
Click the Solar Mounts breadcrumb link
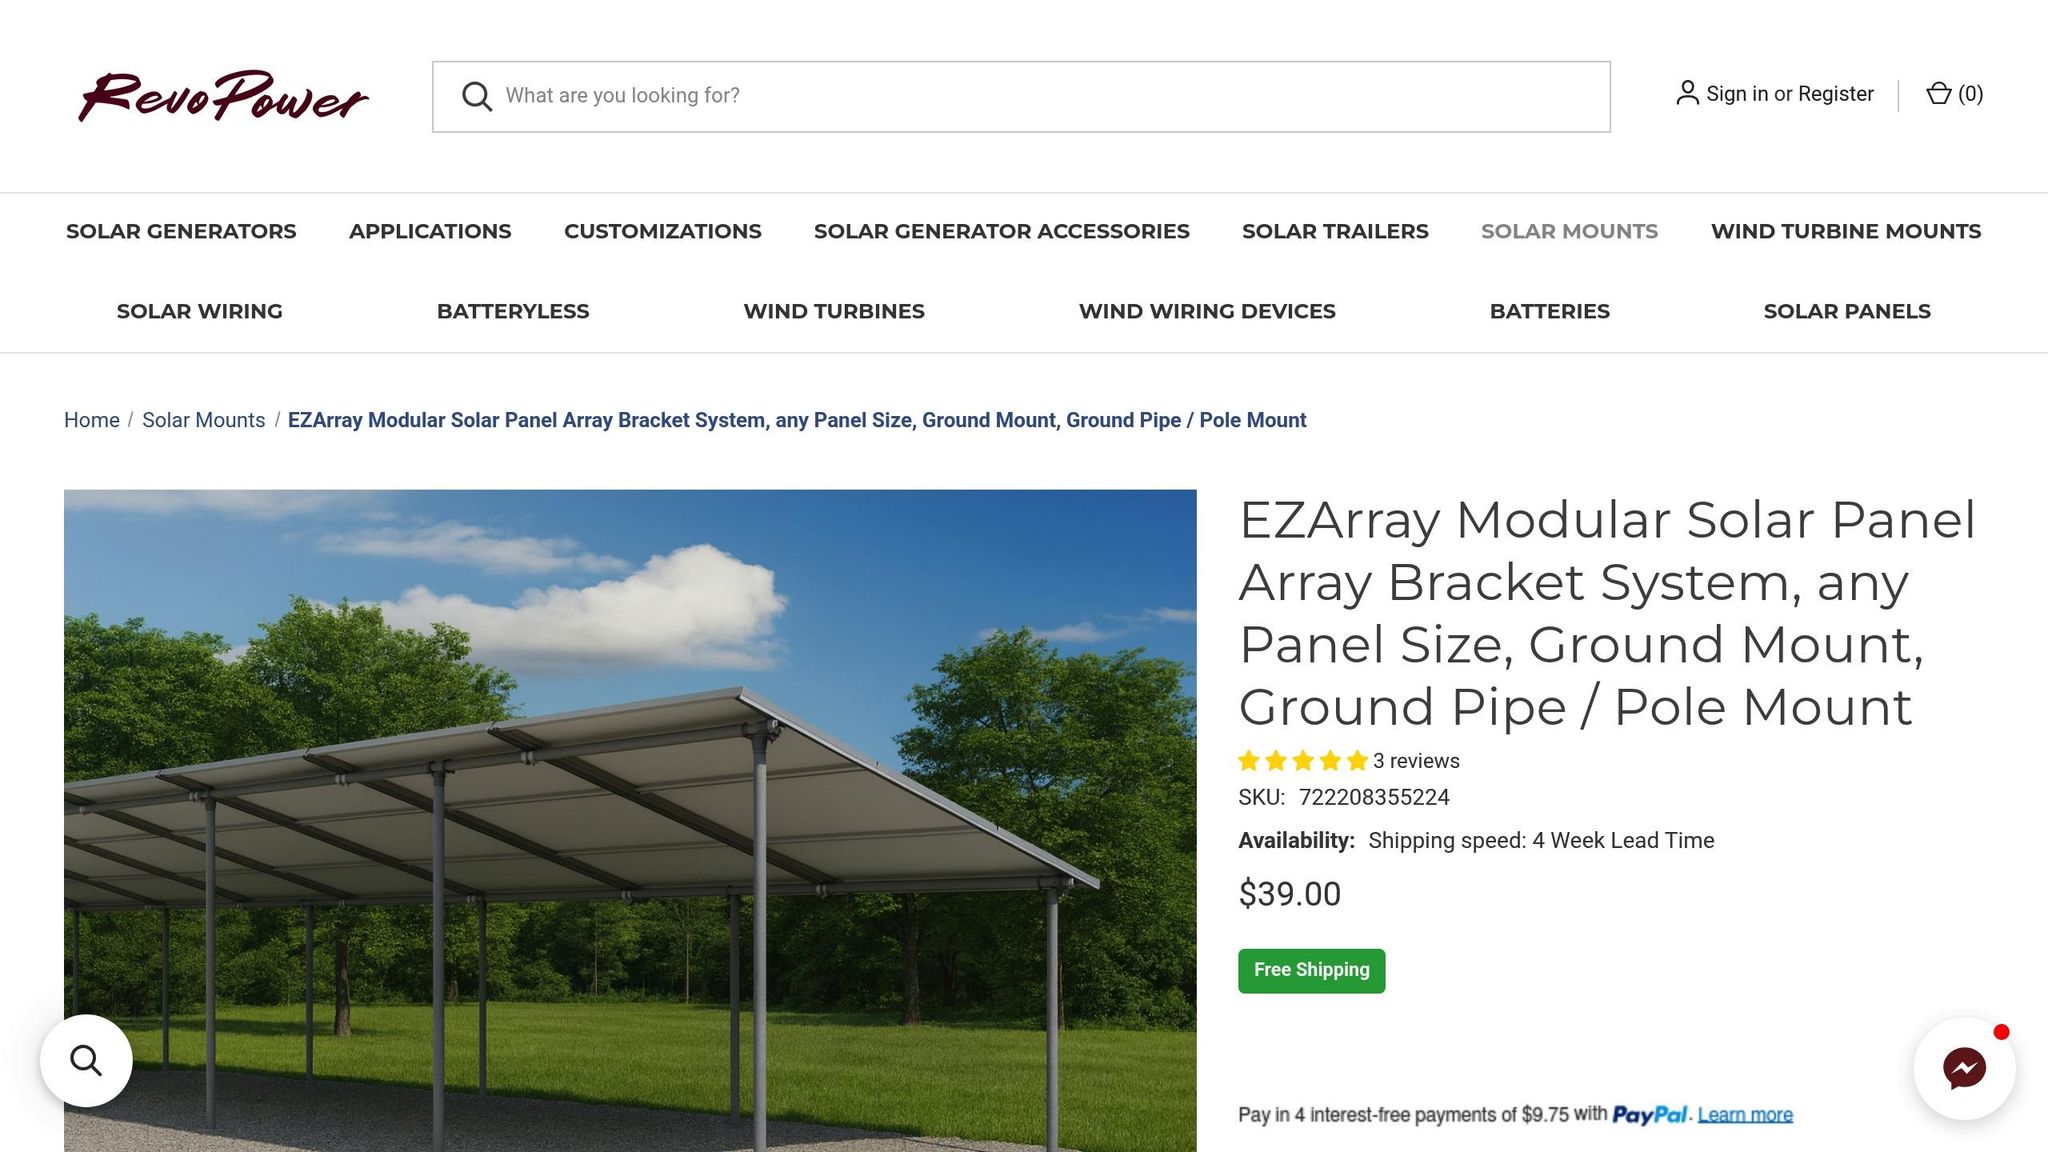[203, 420]
